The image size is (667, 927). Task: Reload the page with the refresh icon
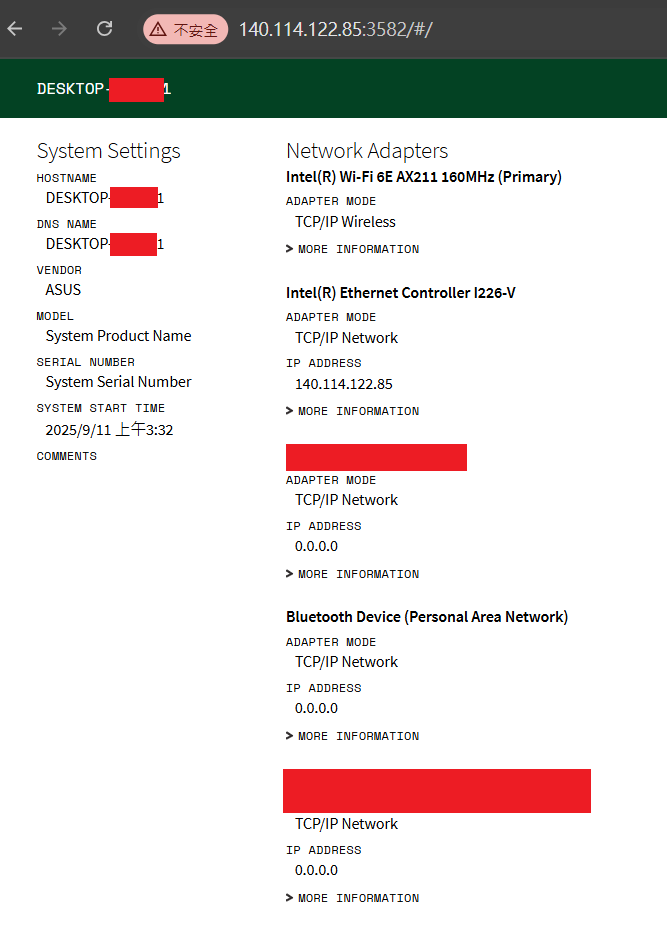click(105, 28)
